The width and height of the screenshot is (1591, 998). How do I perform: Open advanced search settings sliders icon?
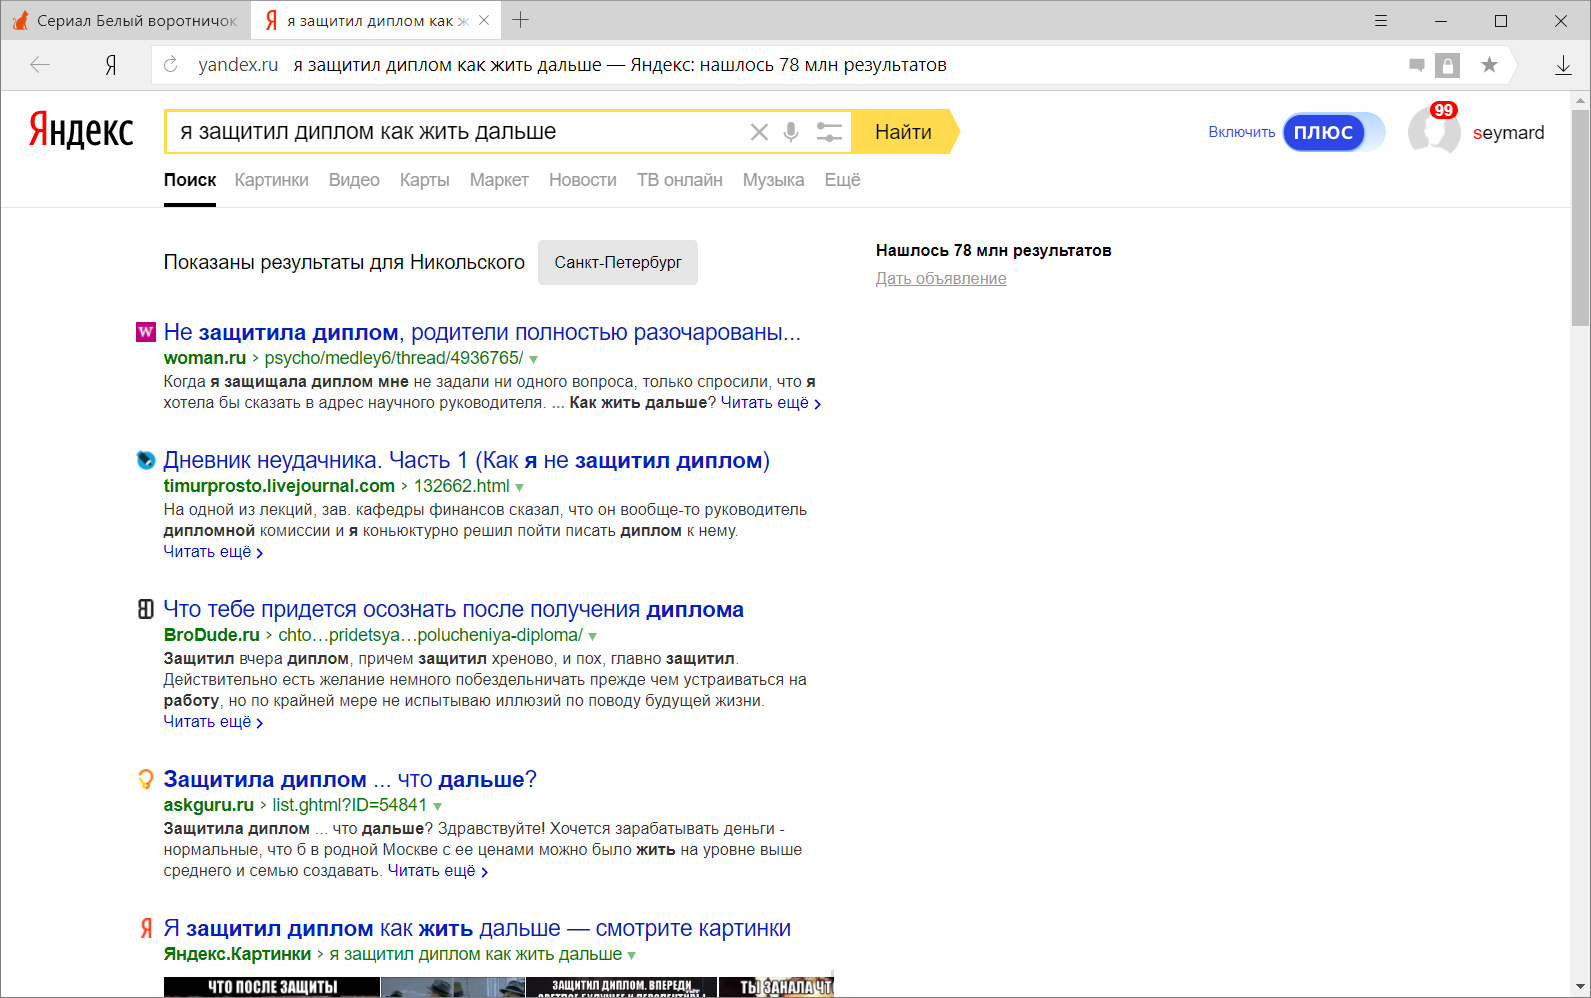pyautogui.click(x=829, y=132)
